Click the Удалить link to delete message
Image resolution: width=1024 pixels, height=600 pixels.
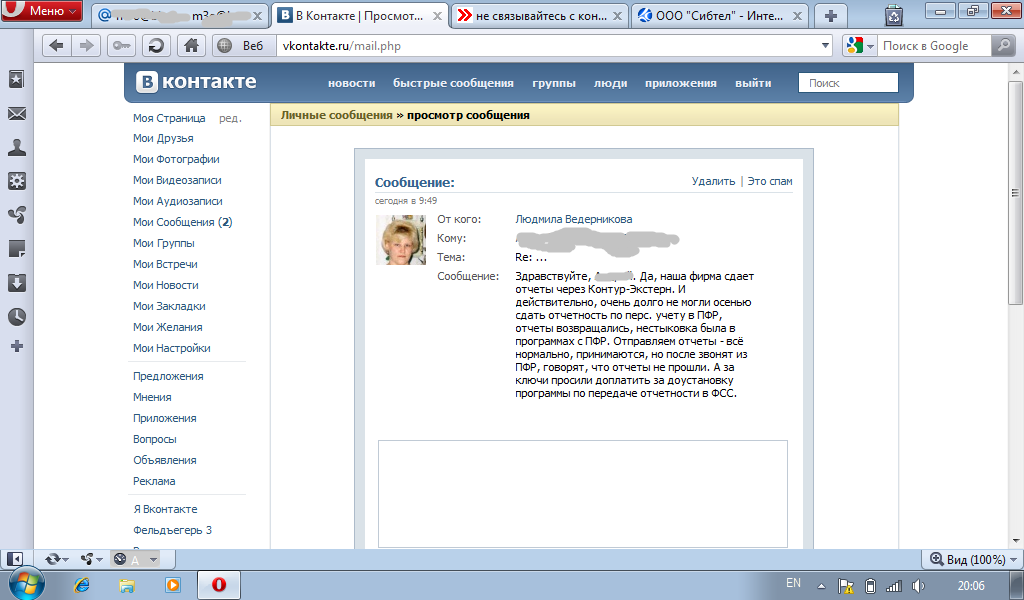(x=713, y=181)
